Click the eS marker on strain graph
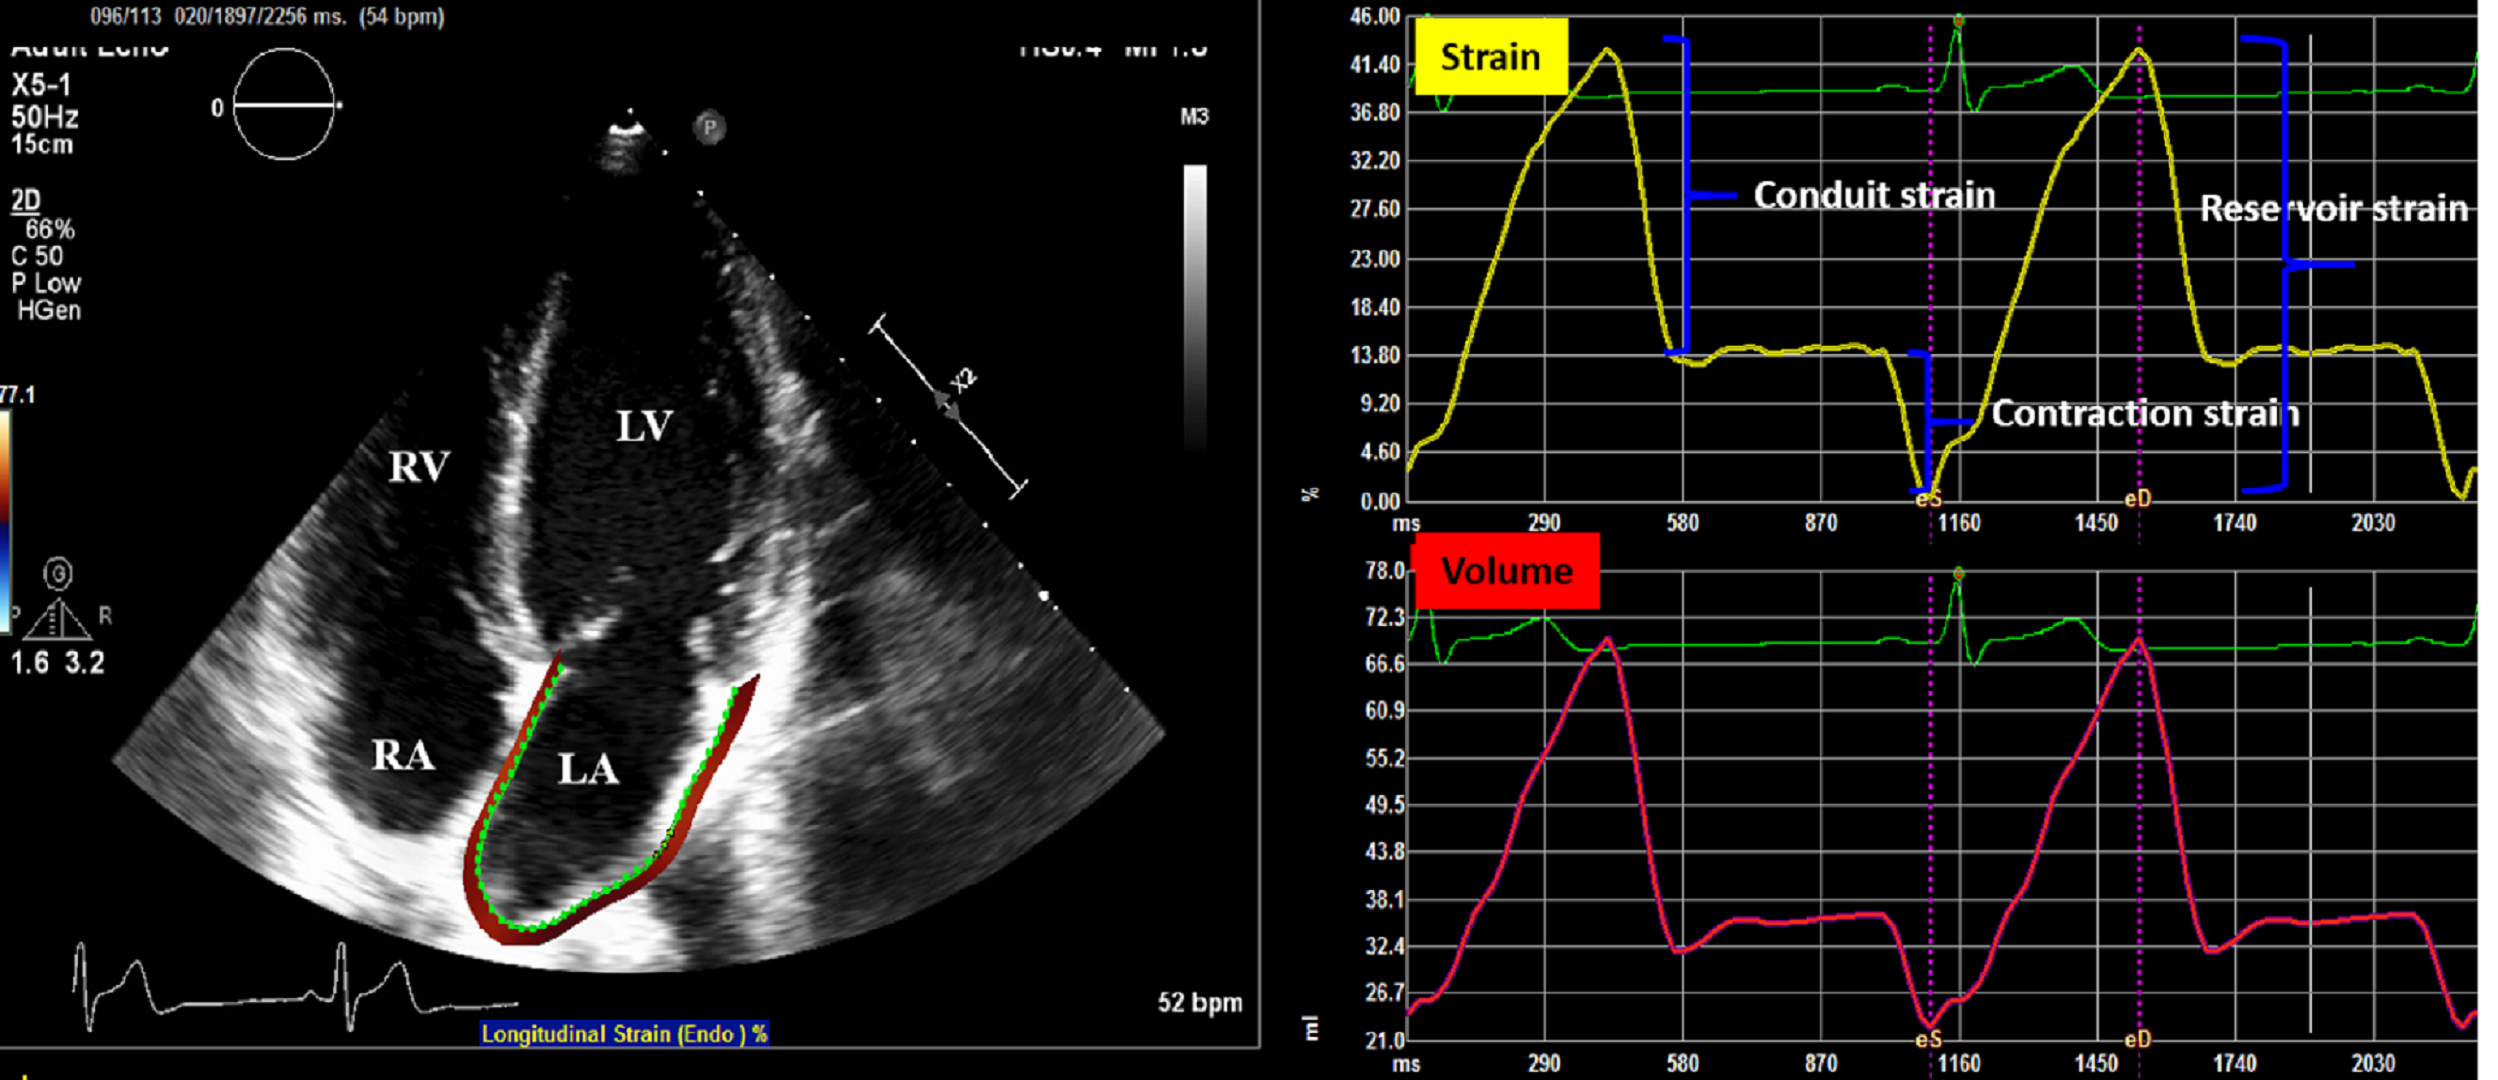The image size is (2498, 1080). [x=1927, y=499]
